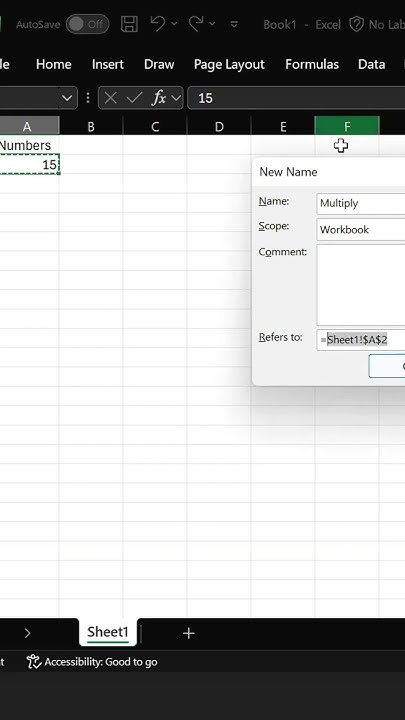Screen dimensions: 405x720
Task: Click the Save disk icon
Action: pos(129,24)
